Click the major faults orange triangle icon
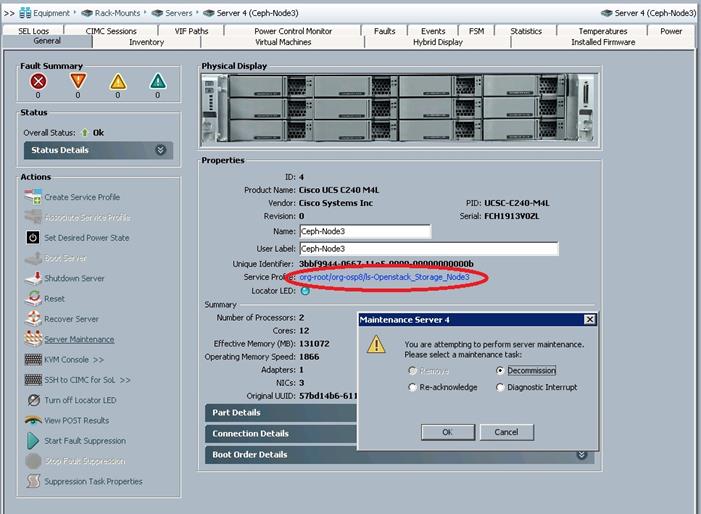 tap(78, 81)
